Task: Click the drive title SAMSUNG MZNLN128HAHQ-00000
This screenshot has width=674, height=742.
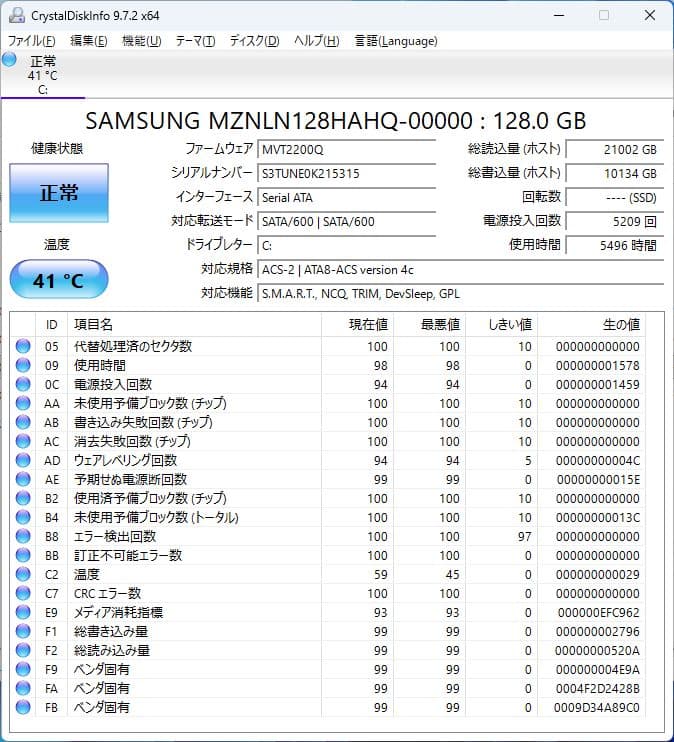Action: point(279,121)
